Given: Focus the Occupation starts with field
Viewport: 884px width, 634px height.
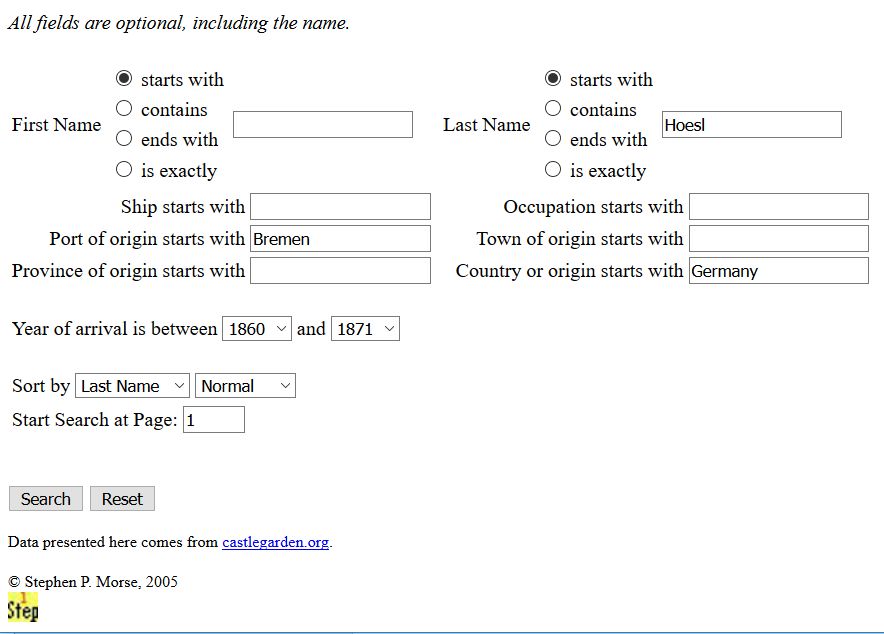Looking at the screenshot, I should (779, 207).
